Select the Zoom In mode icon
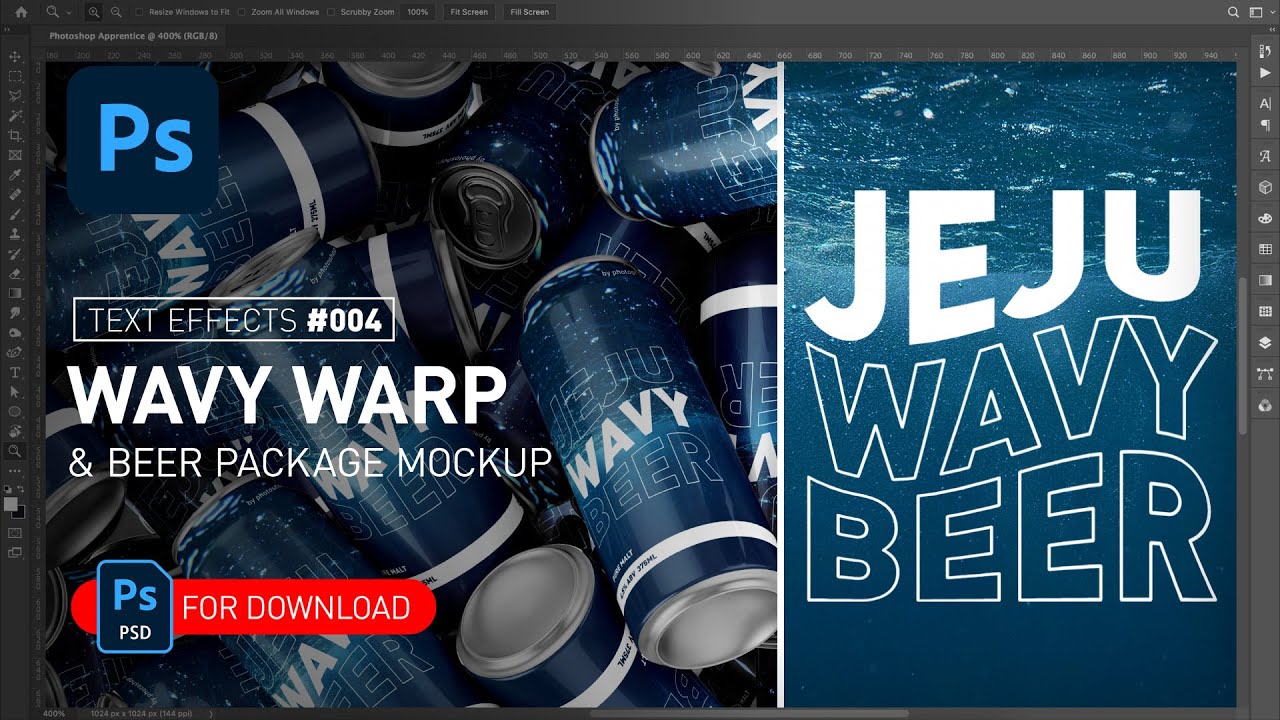Screen dimensions: 1280x720 click(x=94, y=12)
